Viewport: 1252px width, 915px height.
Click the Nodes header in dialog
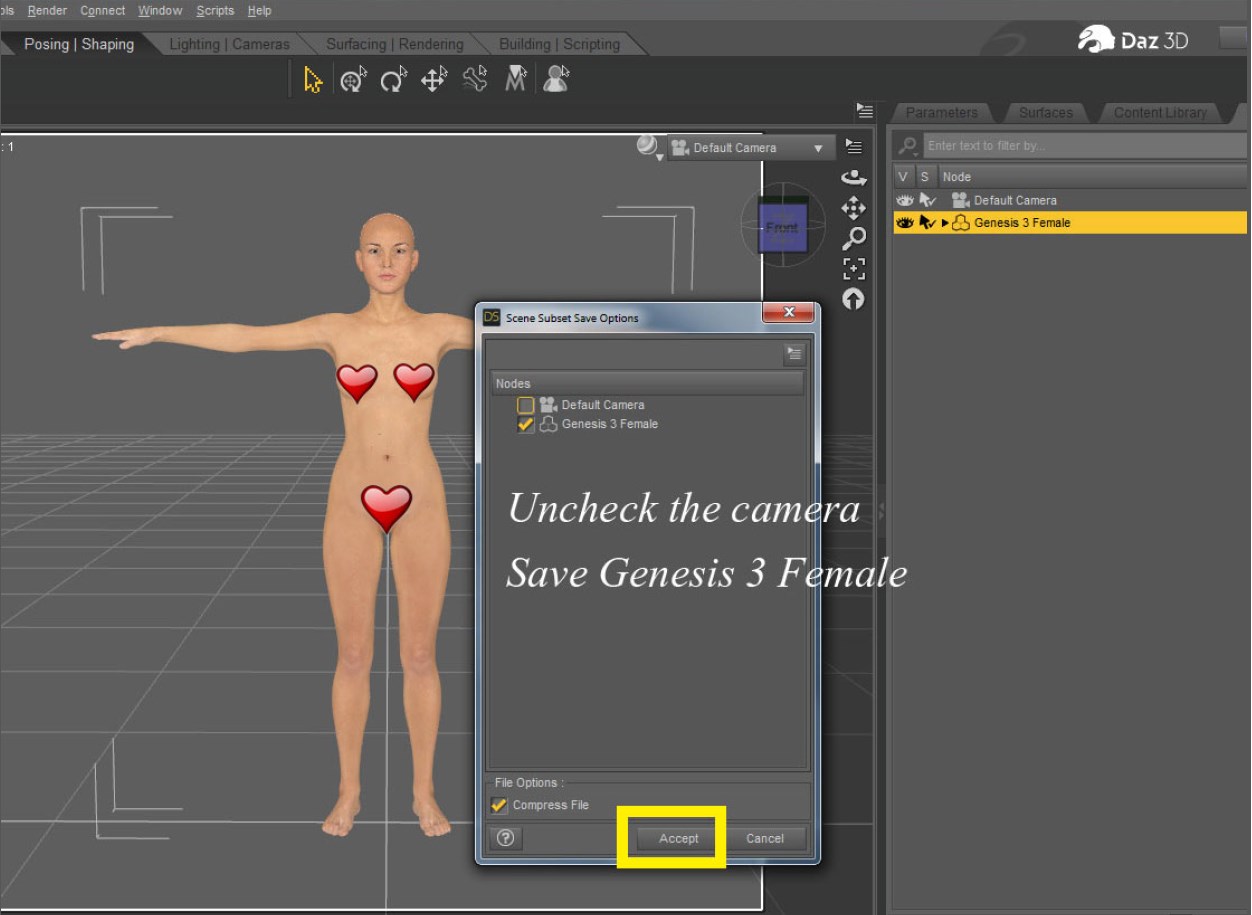point(647,383)
